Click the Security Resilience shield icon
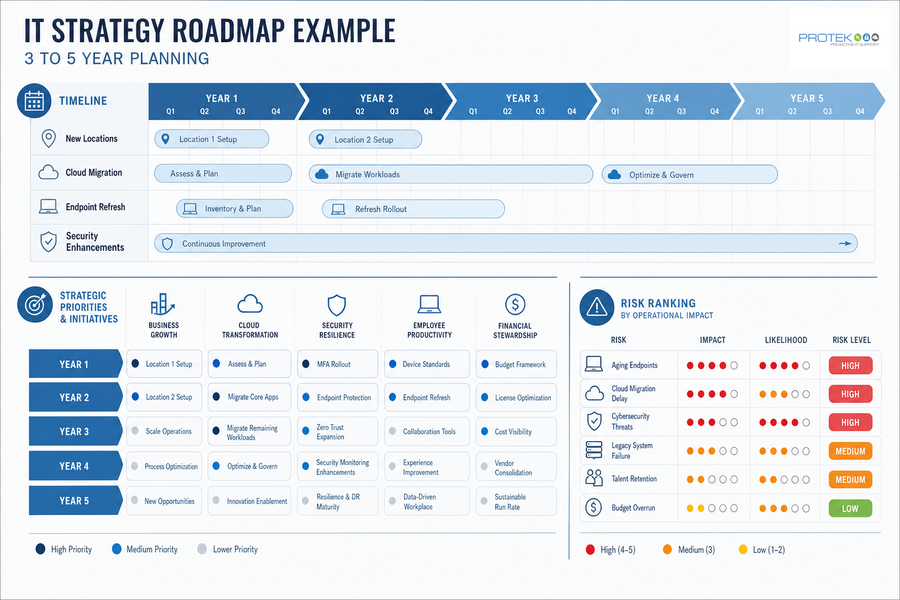 pos(336,305)
